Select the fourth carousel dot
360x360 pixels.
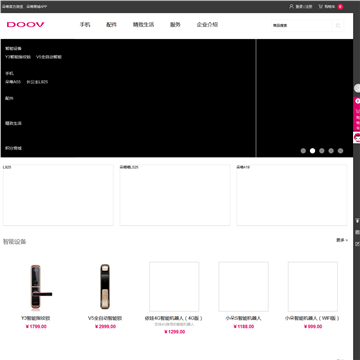[331, 151]
